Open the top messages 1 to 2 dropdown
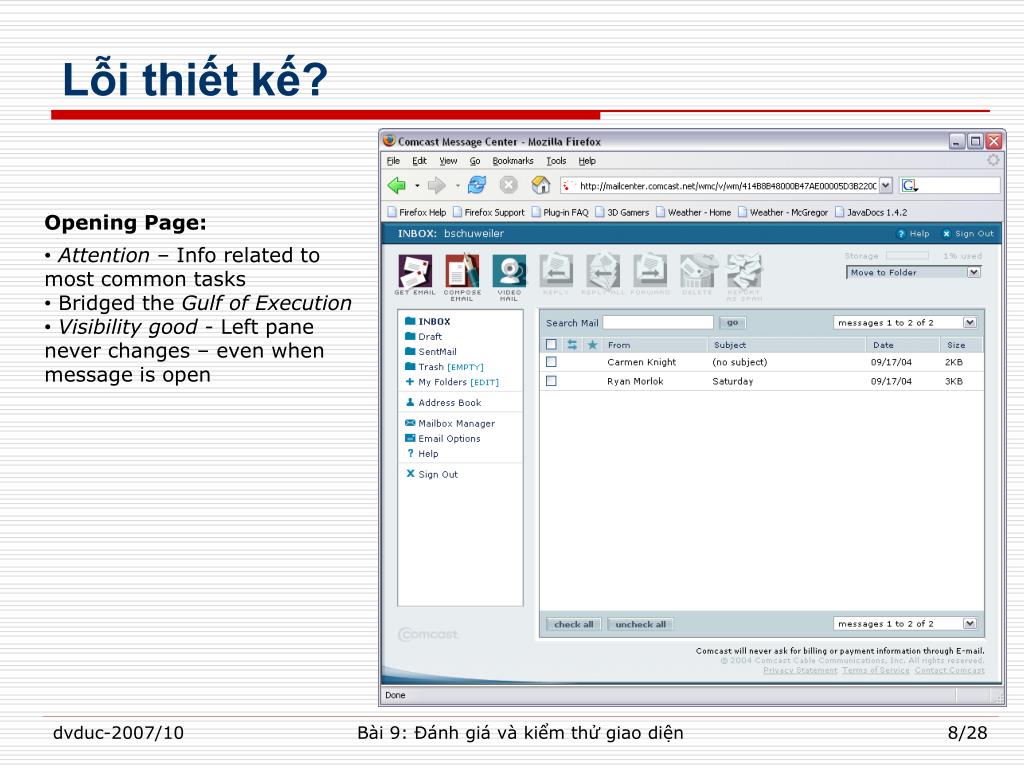 tap(905, 323)
